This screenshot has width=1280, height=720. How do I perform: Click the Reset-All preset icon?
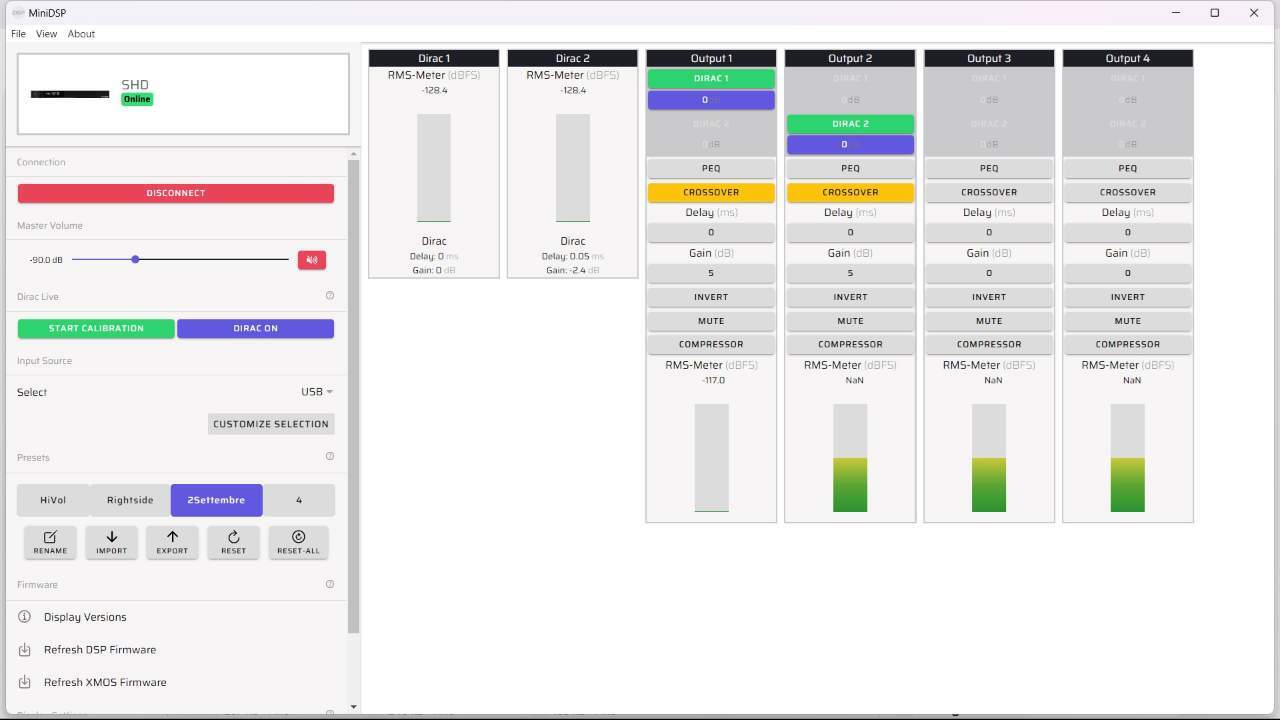coord(298,537)
